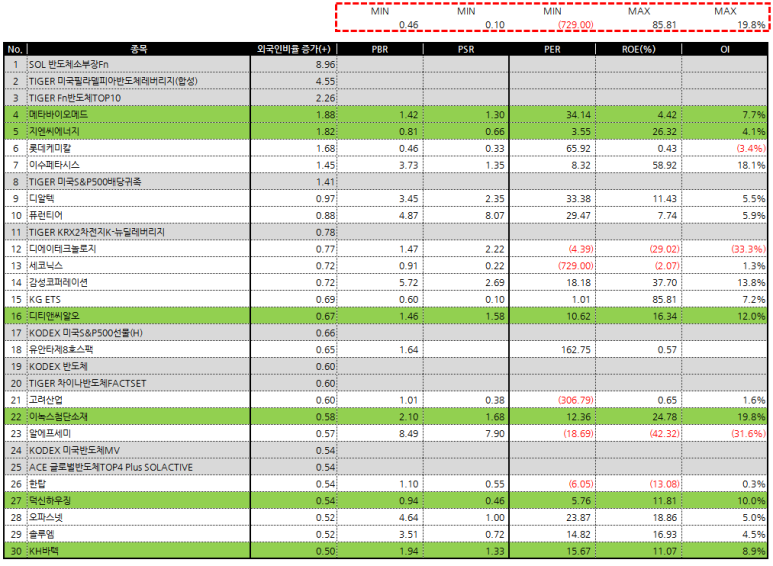
Task: Select ROE (42.32) for 알에프세미
Action: click(665, 433)
